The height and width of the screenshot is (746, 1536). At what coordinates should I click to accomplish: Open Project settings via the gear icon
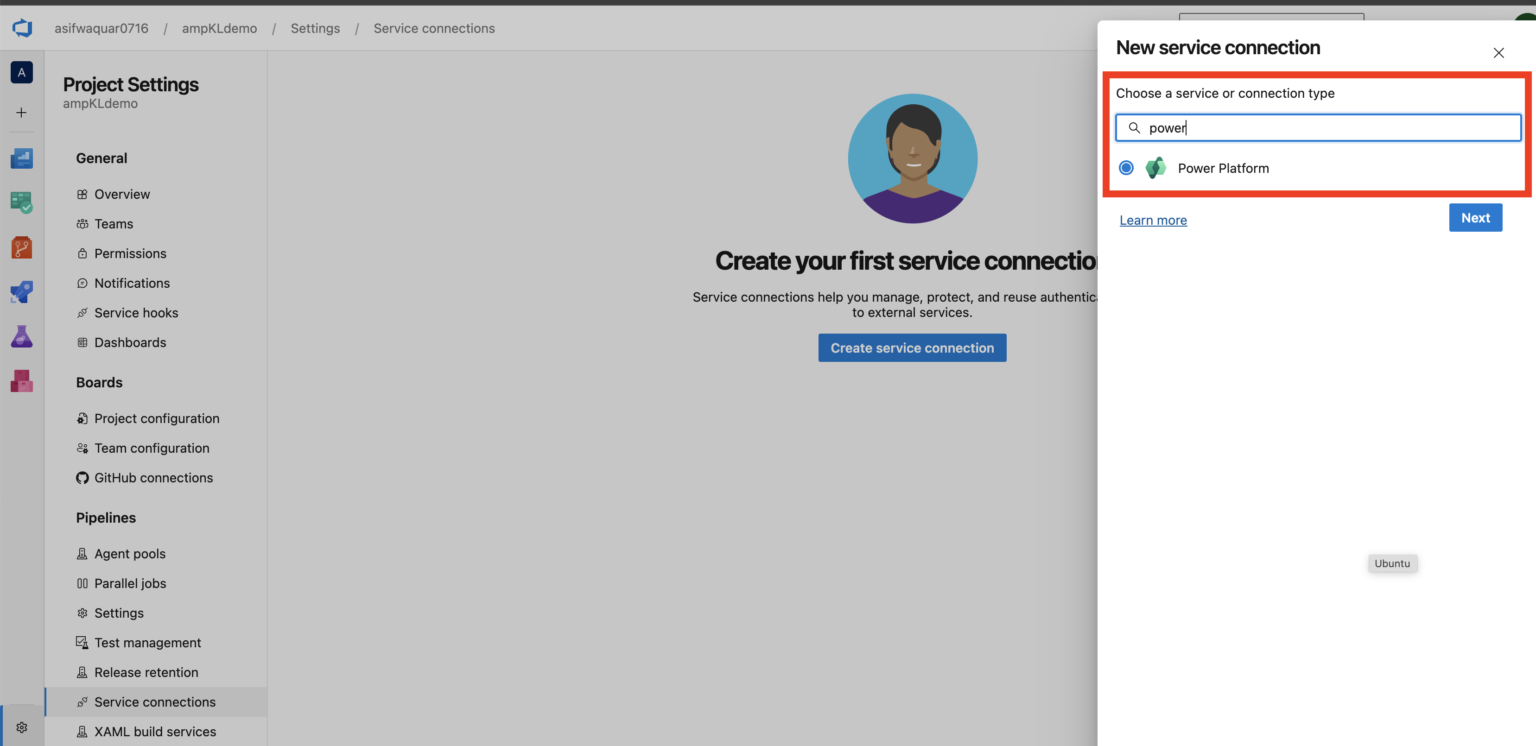[21, 727]
